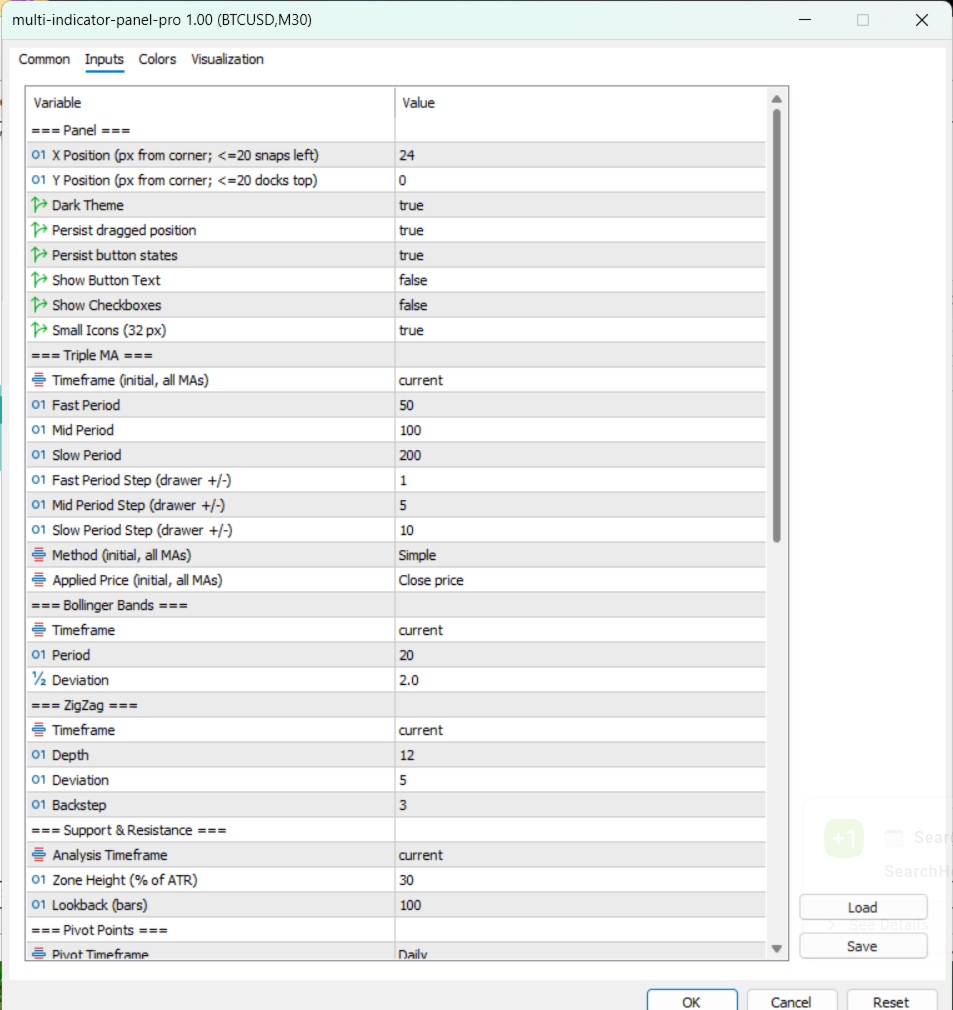
Task: Click the enum icon beside ZigZag Timeframe
Action: tap(39, 730)
